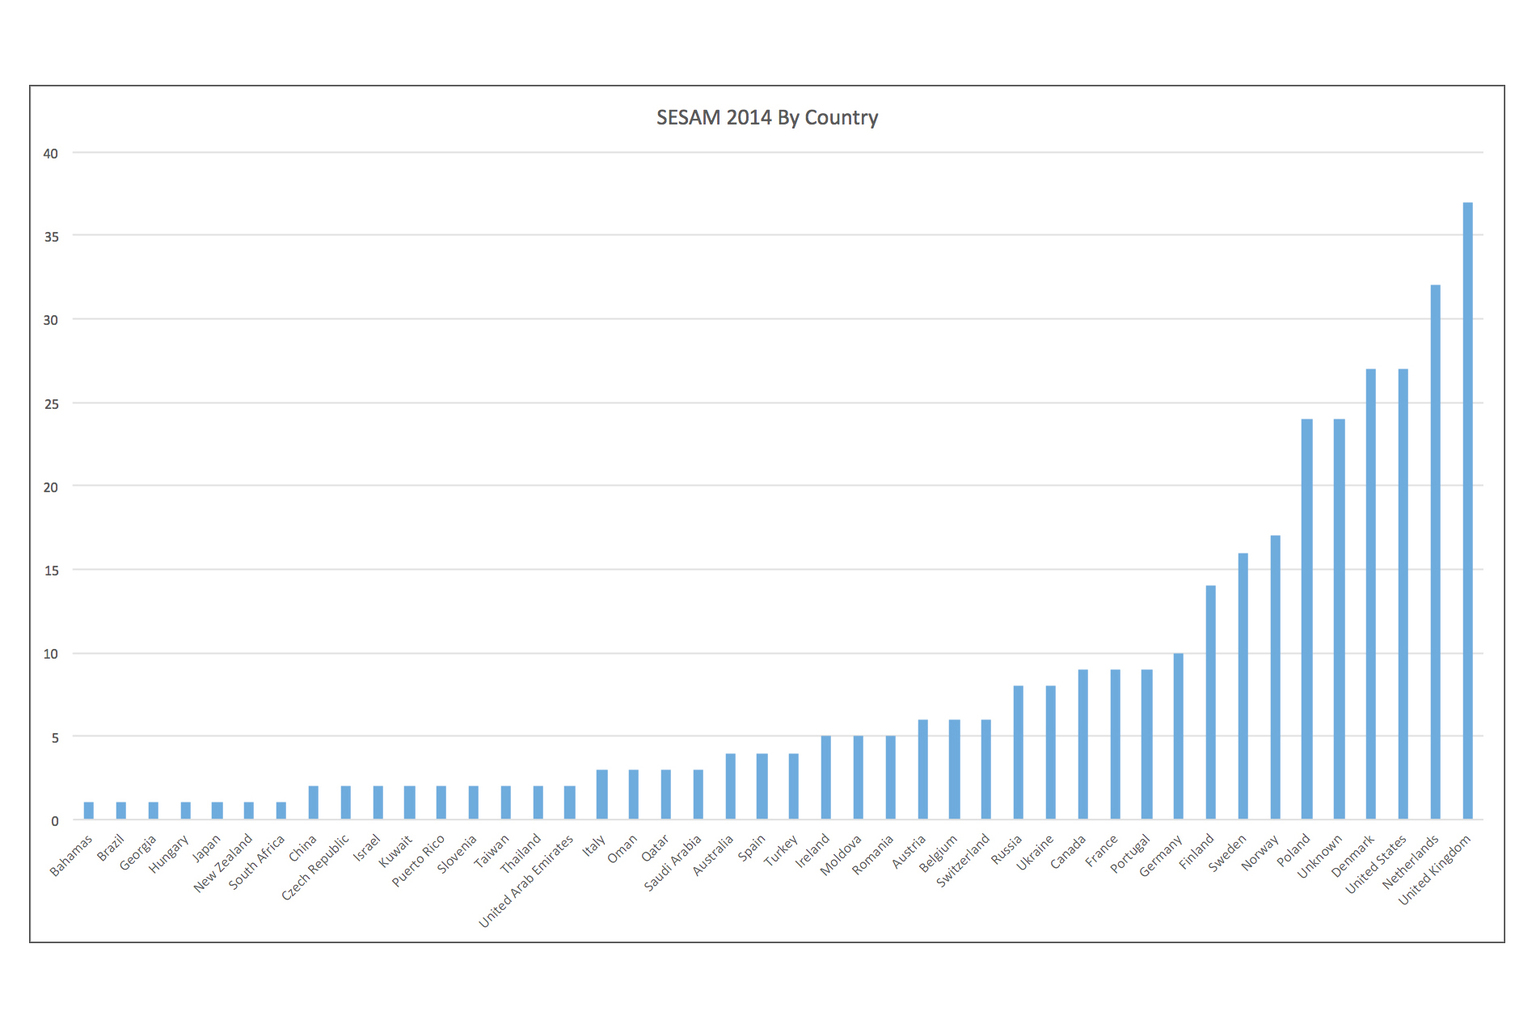Select the Norway bar
The height and width of the screenshot is (1028, 1536).
[1275, 677]
